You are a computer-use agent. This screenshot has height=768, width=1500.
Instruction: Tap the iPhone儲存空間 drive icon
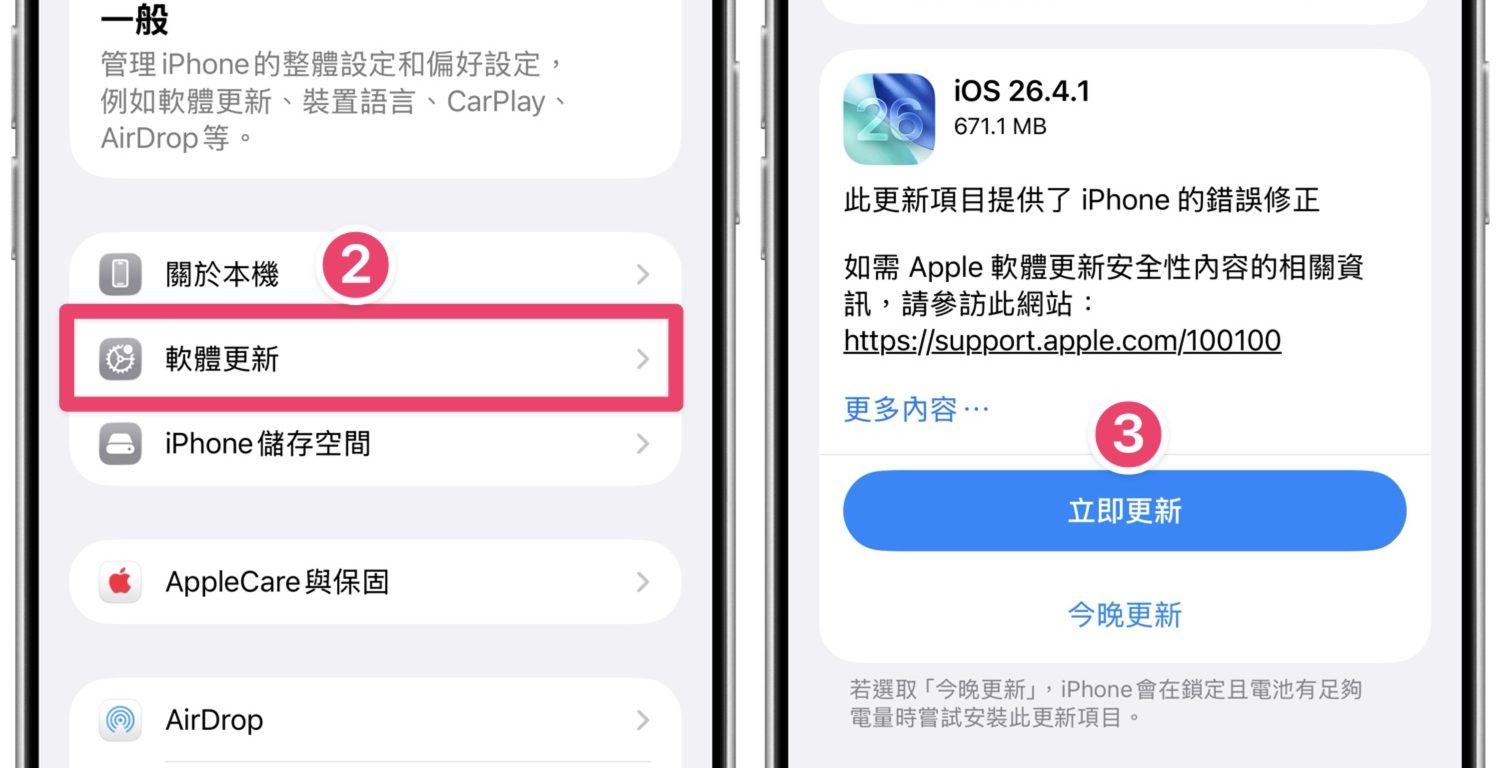120,443
